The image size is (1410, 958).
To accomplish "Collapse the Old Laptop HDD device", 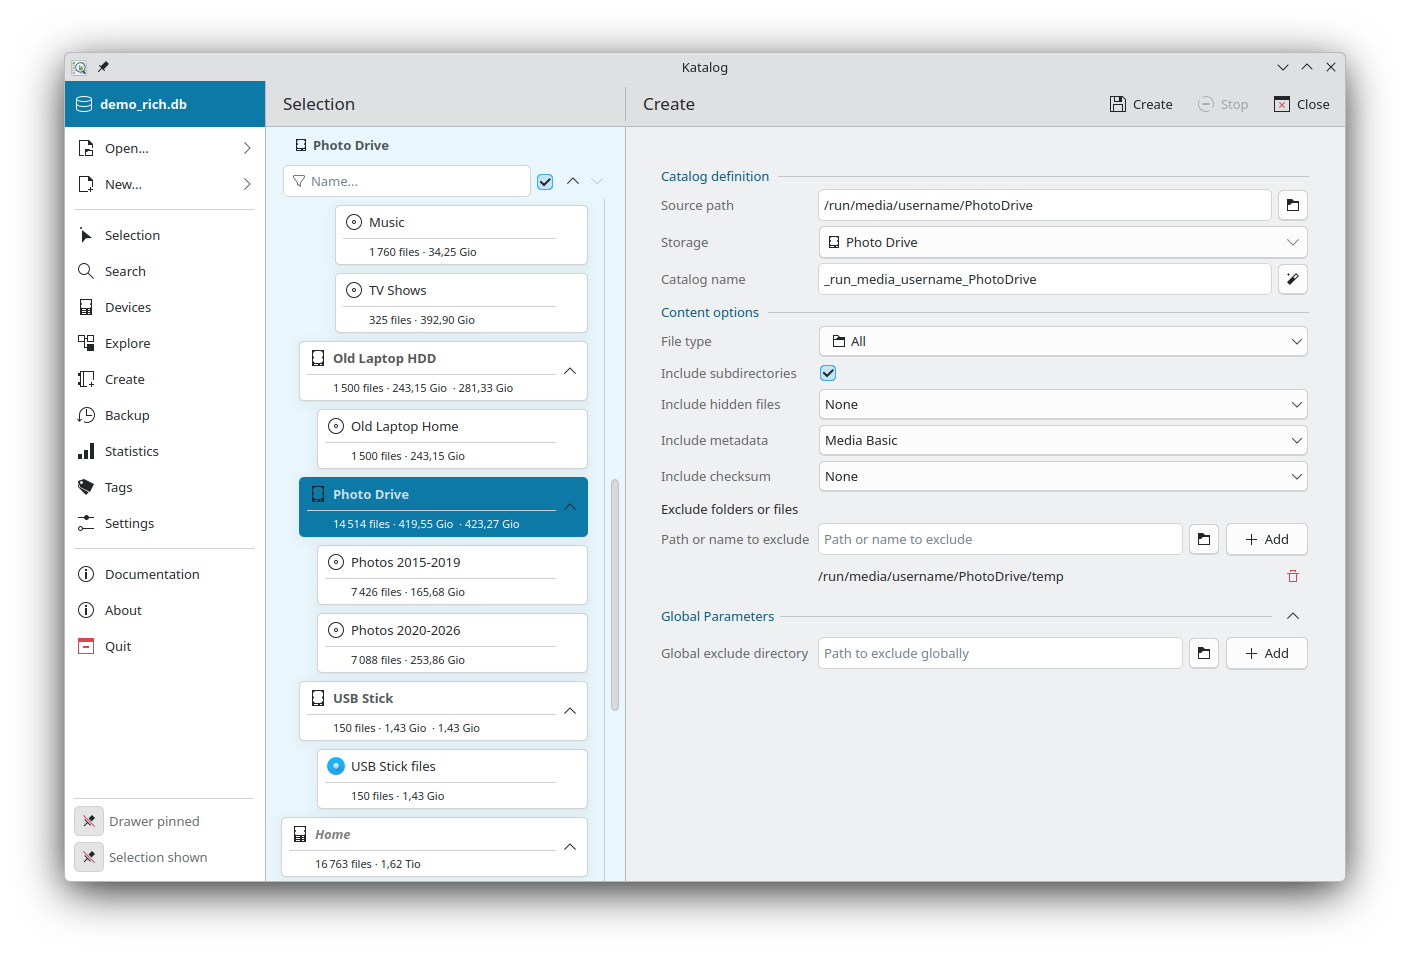I will (570, 371).
